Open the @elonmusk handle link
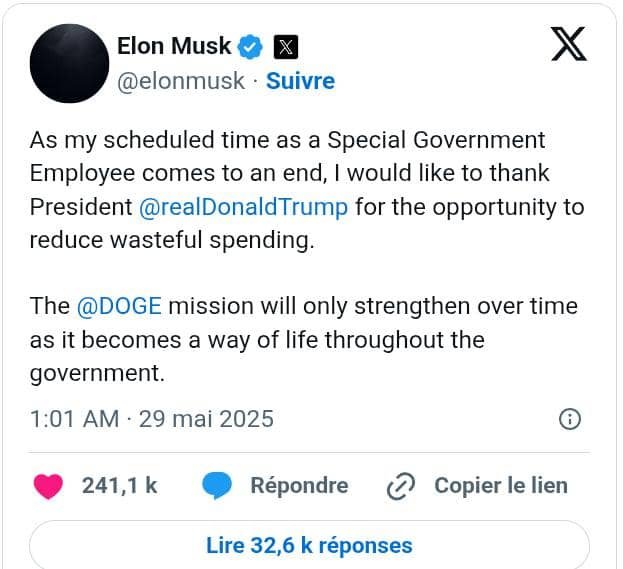Image resolution: width=623 pixels, height=569 pixels. (181, 81)
